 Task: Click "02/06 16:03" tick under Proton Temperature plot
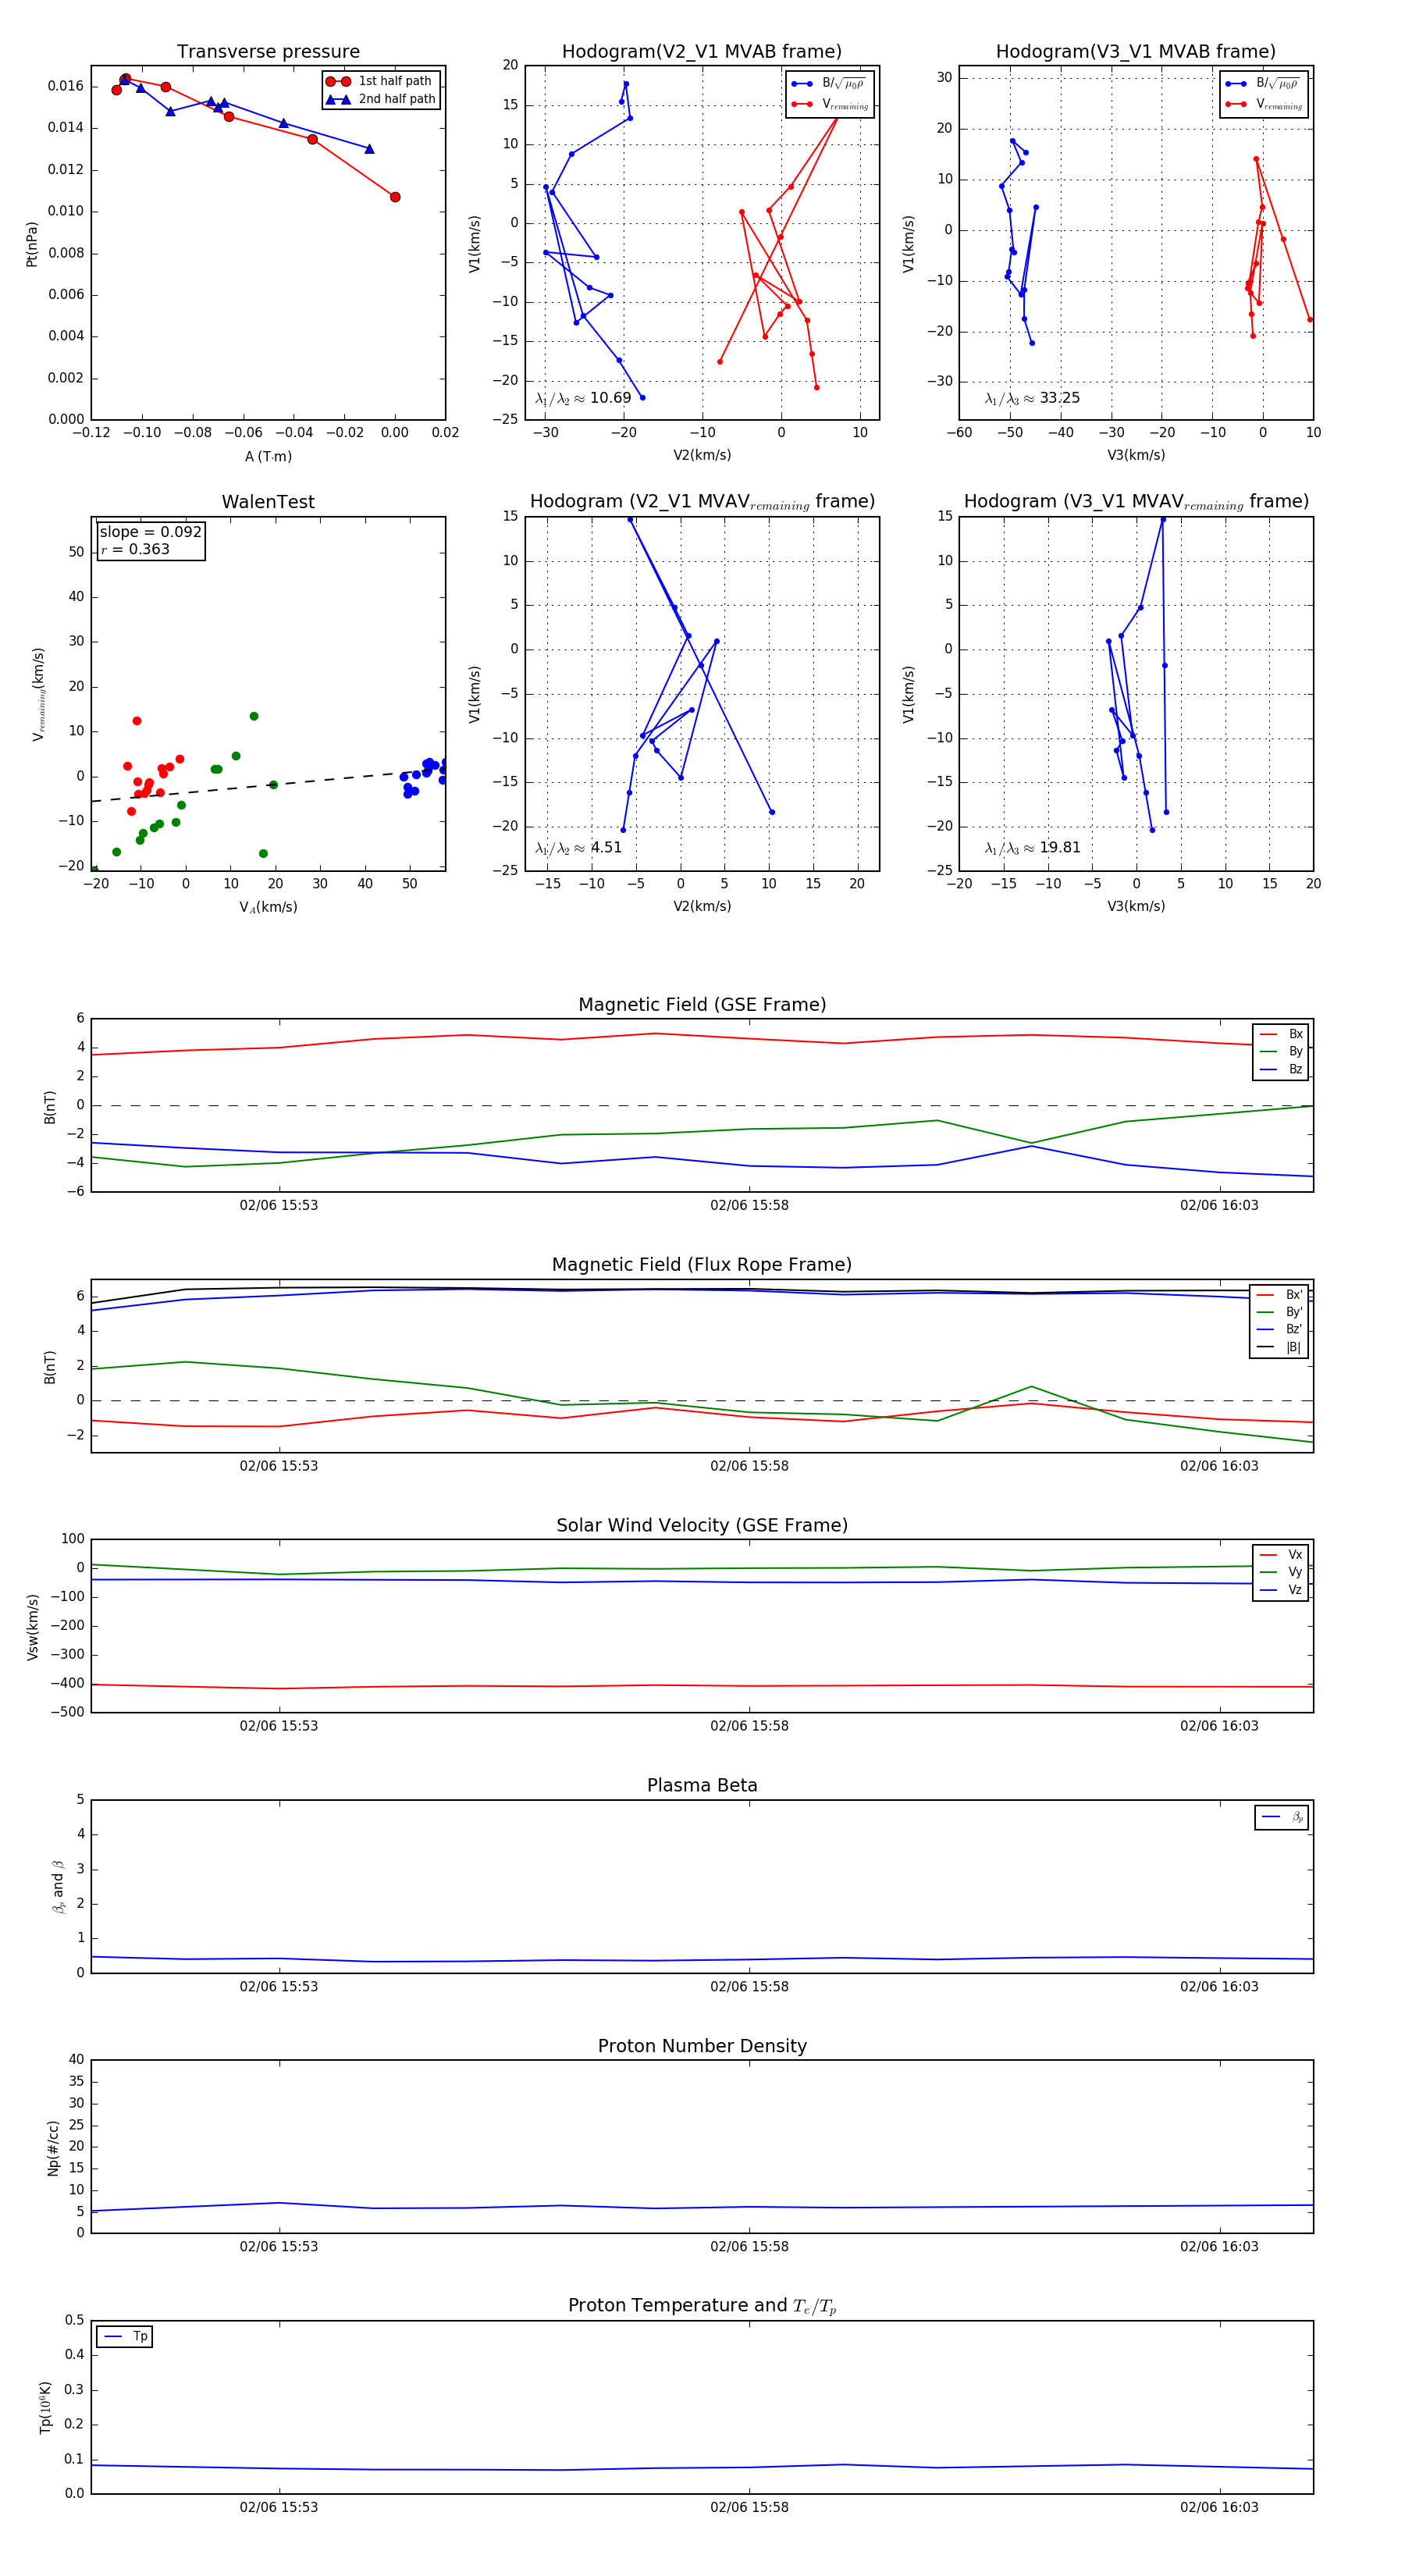pos(1219,2507)
